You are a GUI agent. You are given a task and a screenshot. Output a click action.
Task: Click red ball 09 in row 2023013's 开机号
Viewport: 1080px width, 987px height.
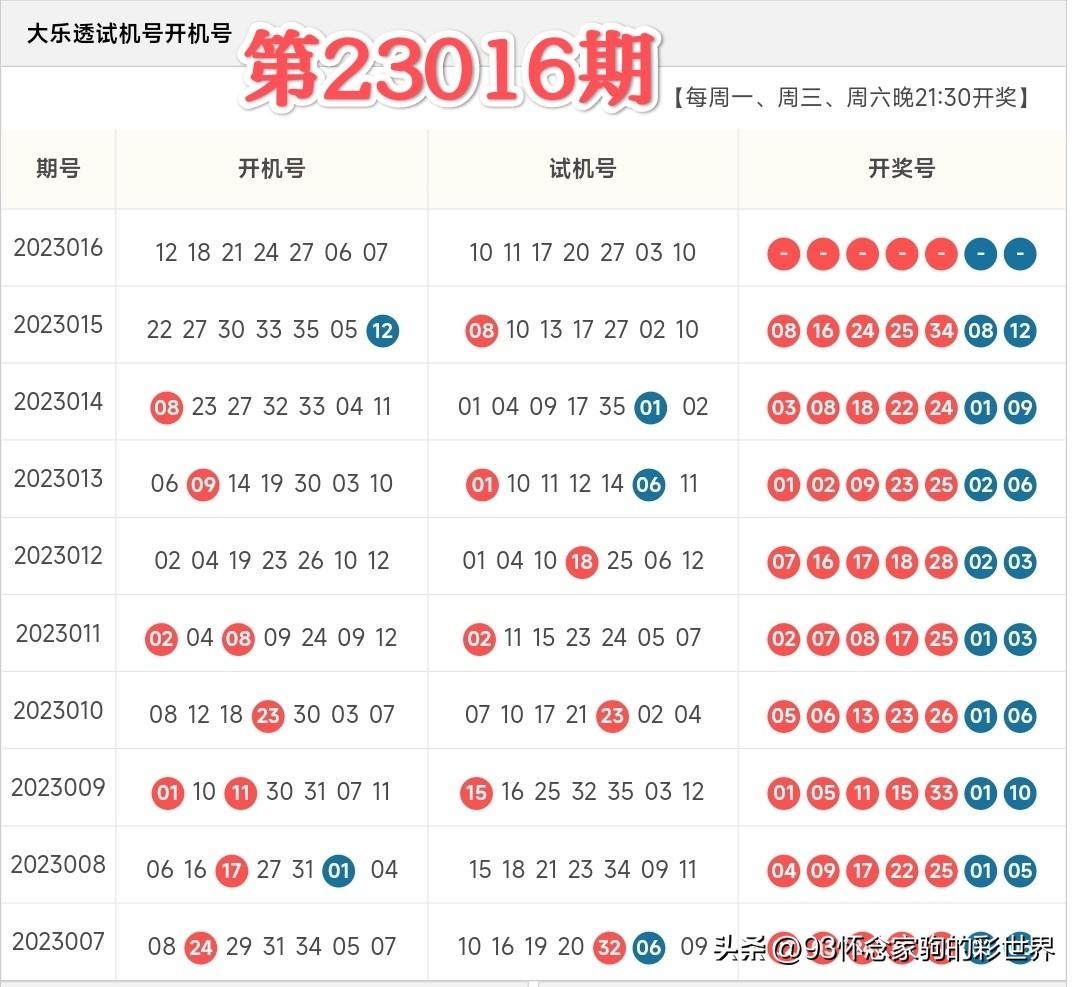coord(203,485)
